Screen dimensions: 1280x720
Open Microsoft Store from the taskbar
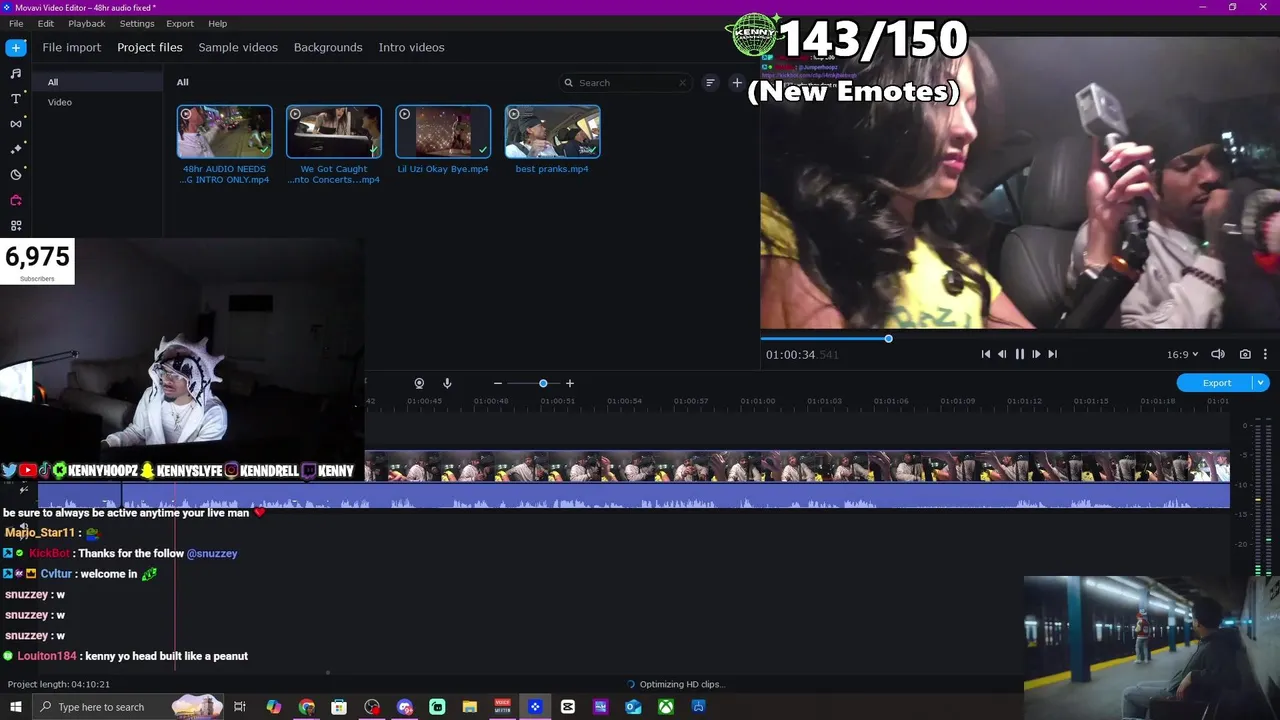(339, 707)
